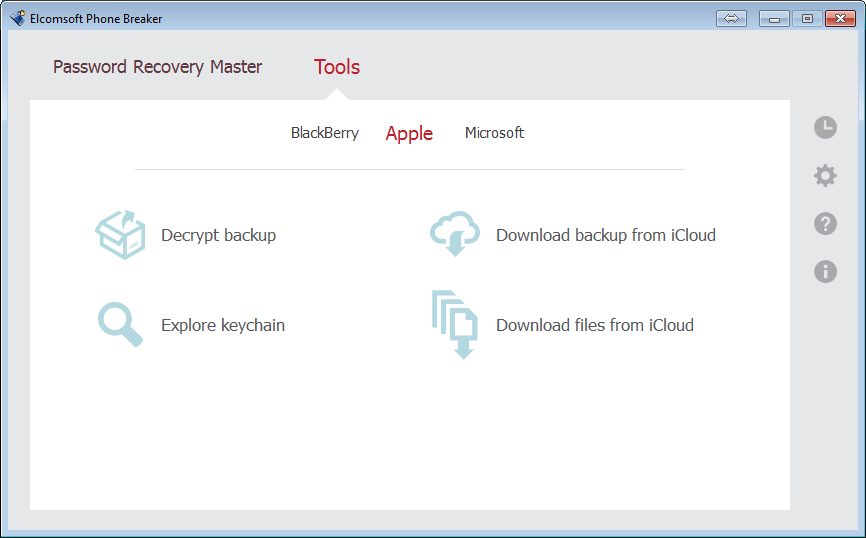Show the about info icon
Screen dimensions: 866x538
tap(825, 272)
